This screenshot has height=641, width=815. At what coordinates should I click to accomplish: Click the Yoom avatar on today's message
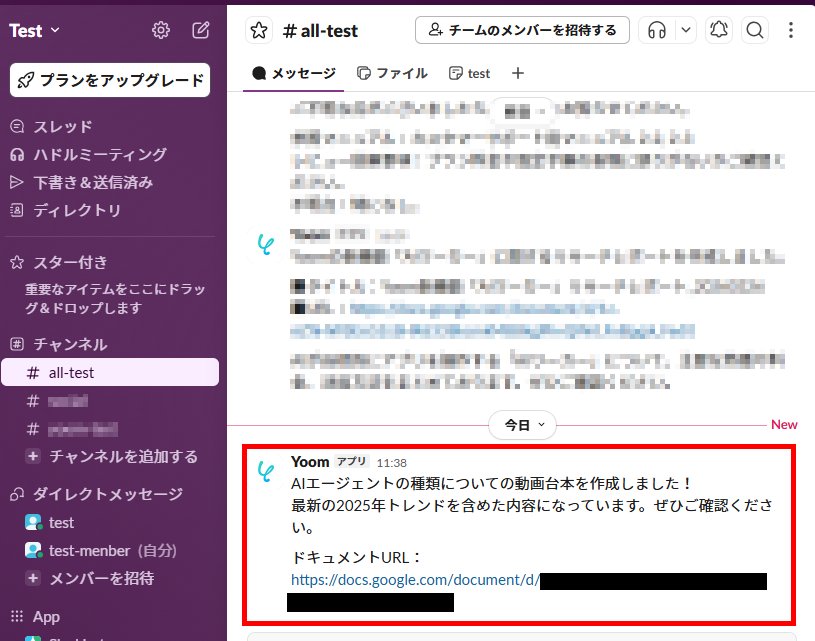click(266, 472)
